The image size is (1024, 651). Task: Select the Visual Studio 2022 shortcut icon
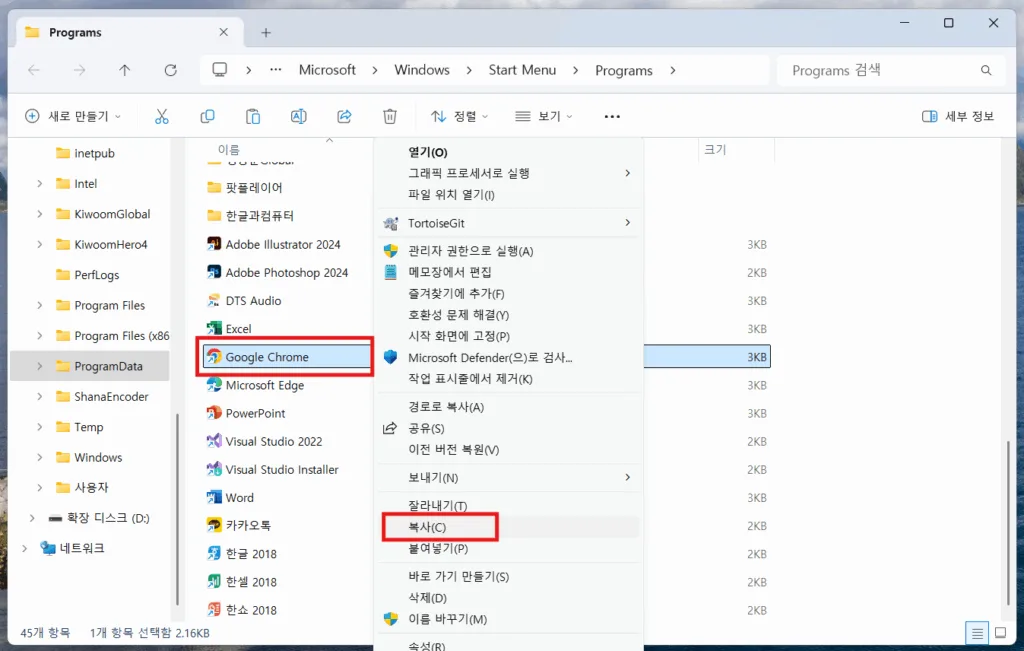pyautogui.click(x=214, y=441)
